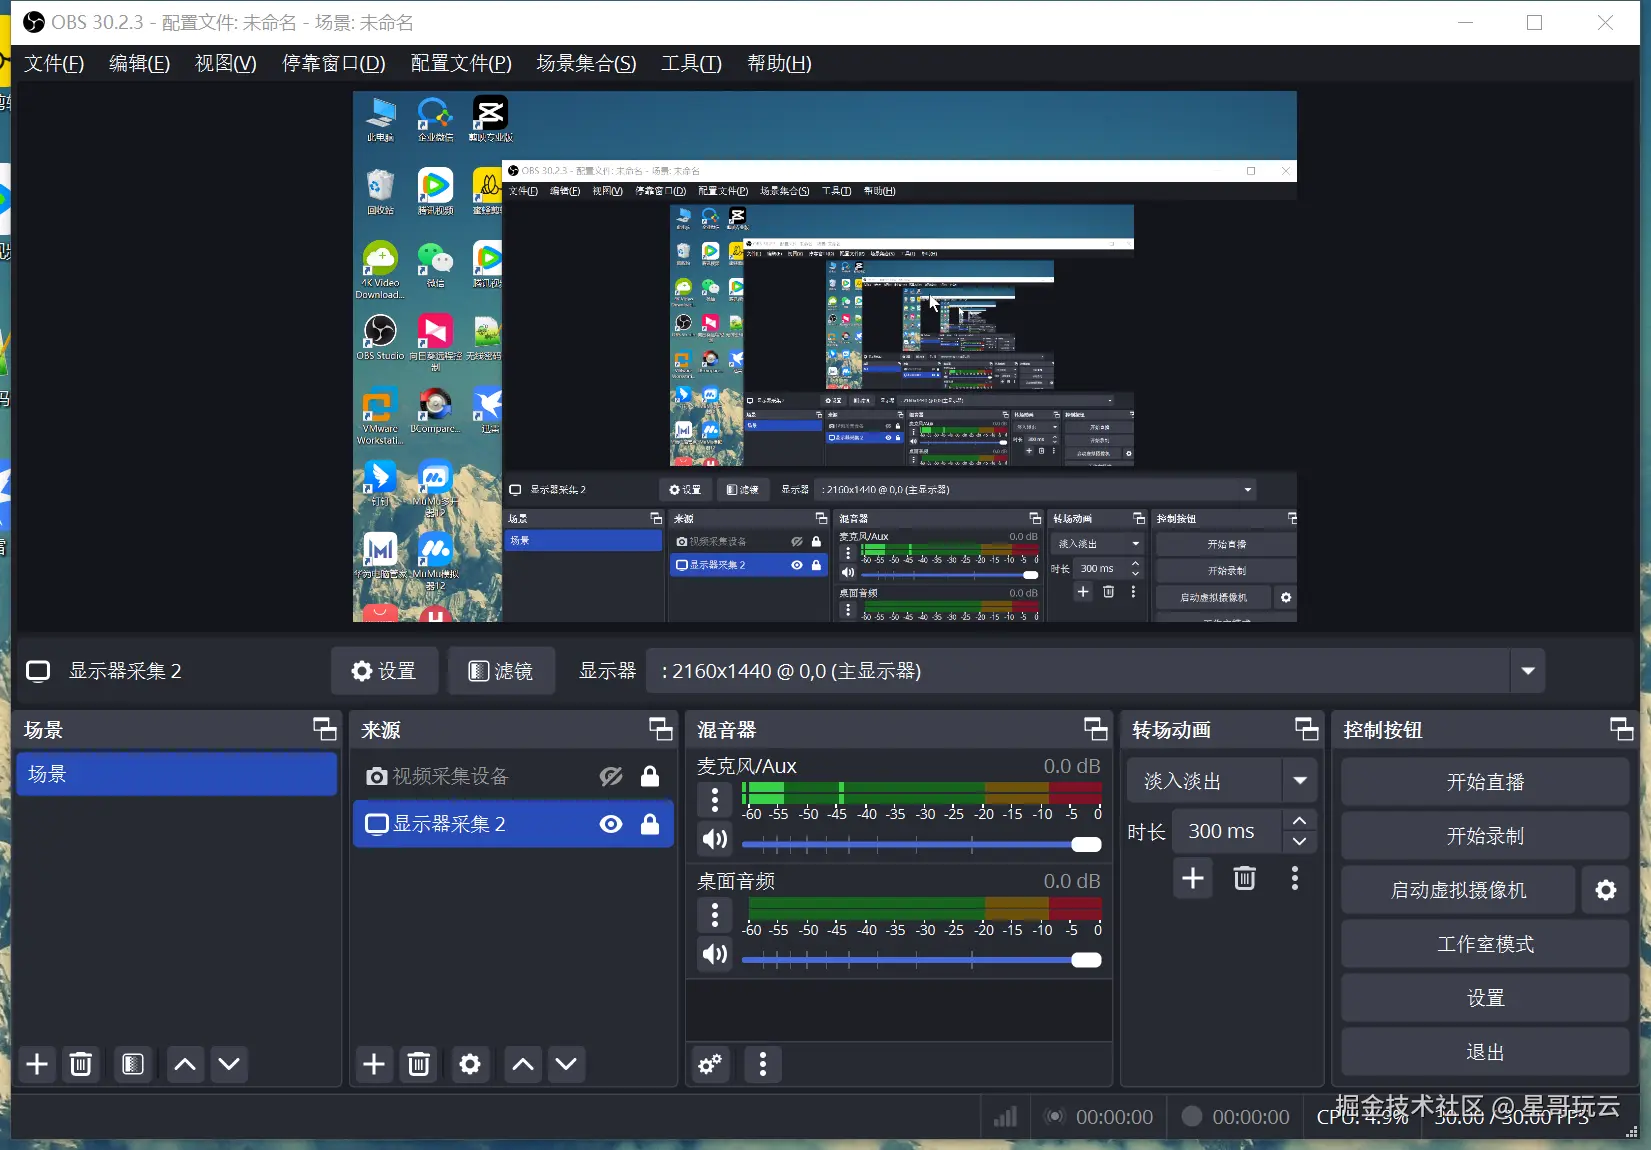The image size is (1651, 1150).
Task: Undock the 场景 panel
Action: point(325,729)
